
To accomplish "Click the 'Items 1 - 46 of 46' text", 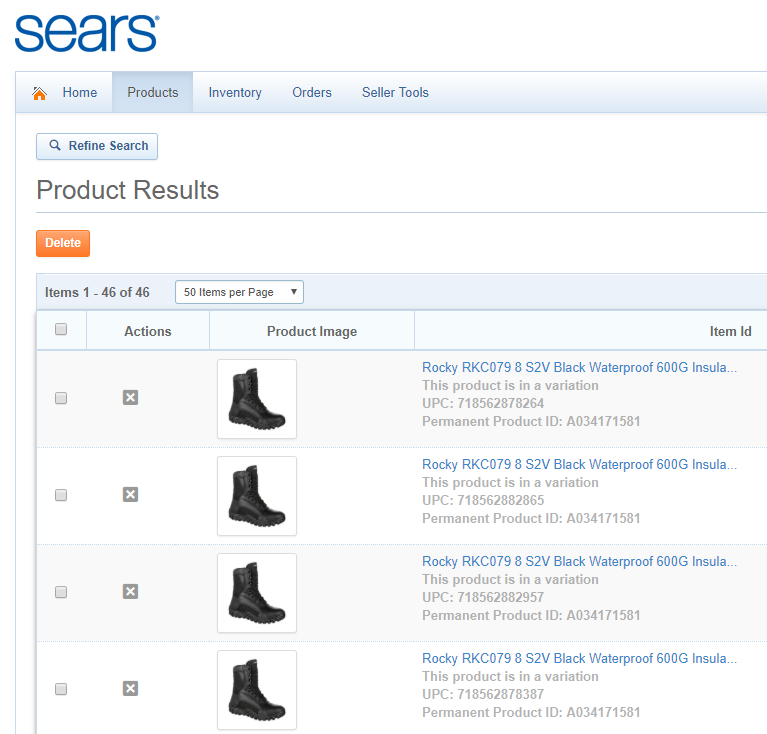I will 97,292.
